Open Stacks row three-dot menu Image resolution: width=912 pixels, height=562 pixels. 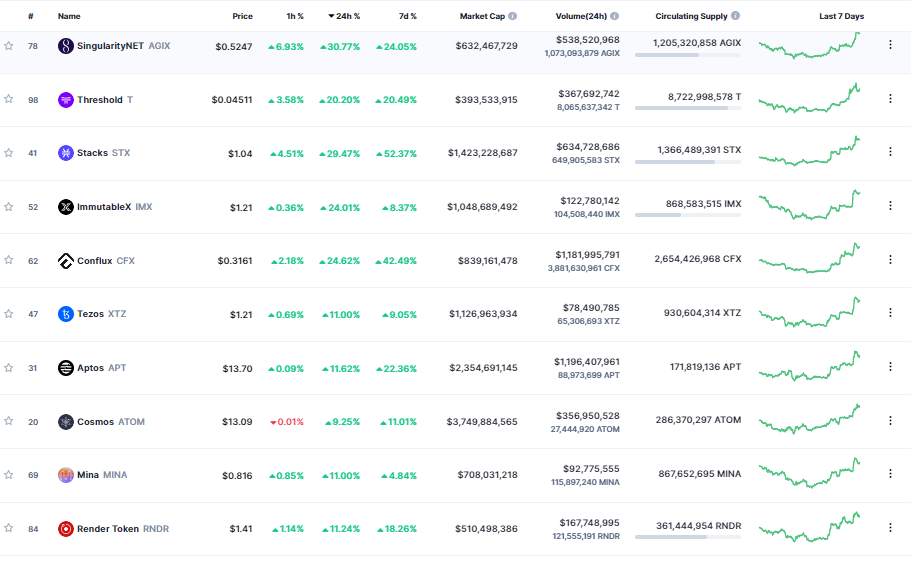(x=890, y=151)
